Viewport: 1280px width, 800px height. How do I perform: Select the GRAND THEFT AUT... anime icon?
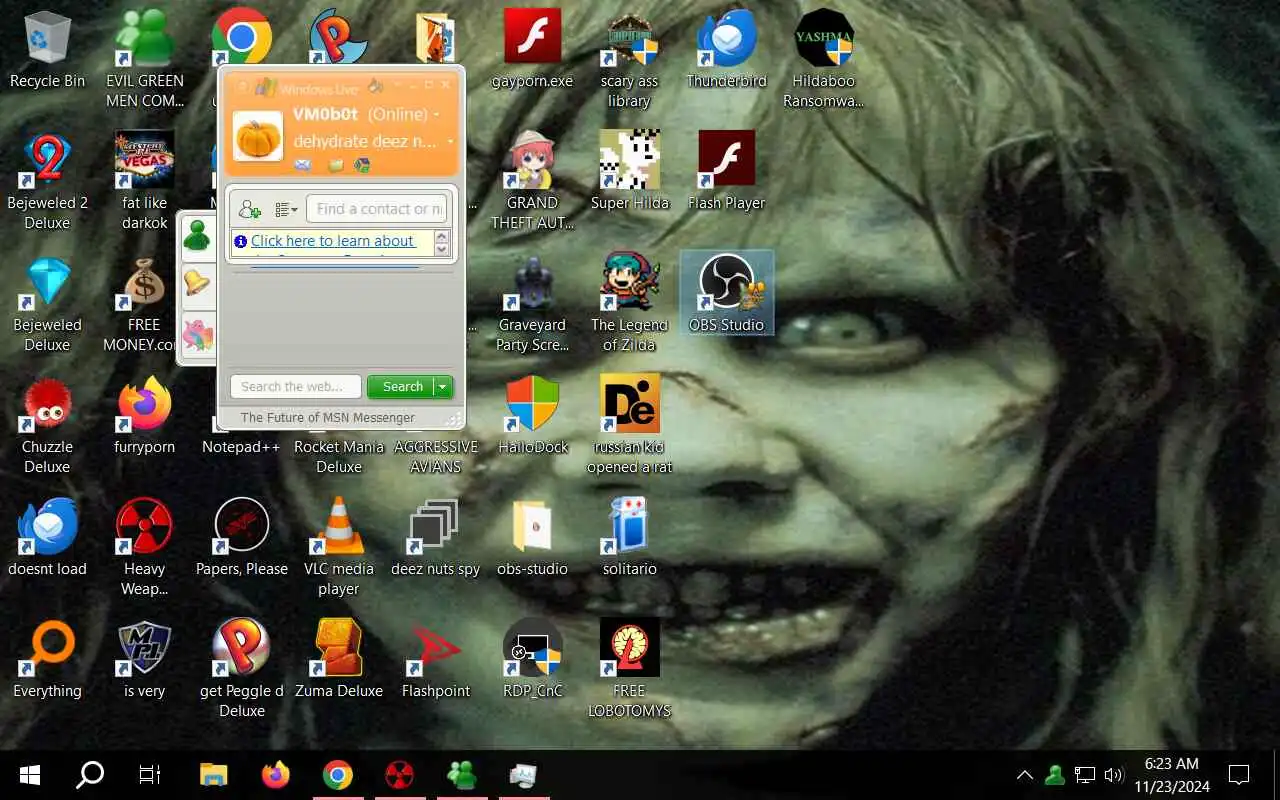533,182
